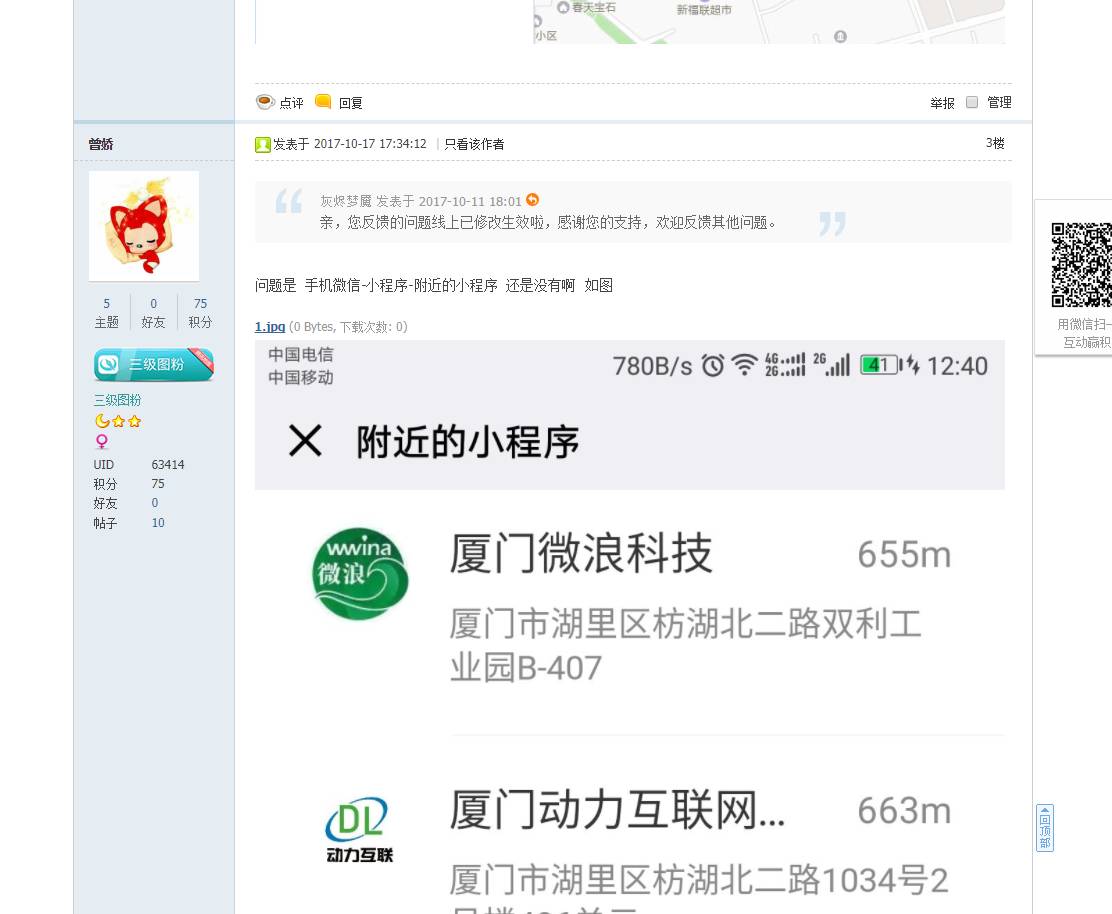The height and width of the screenshot is (914, 1112).
Task: Click the red fox avatar image
Action: (x=144, y=226)
